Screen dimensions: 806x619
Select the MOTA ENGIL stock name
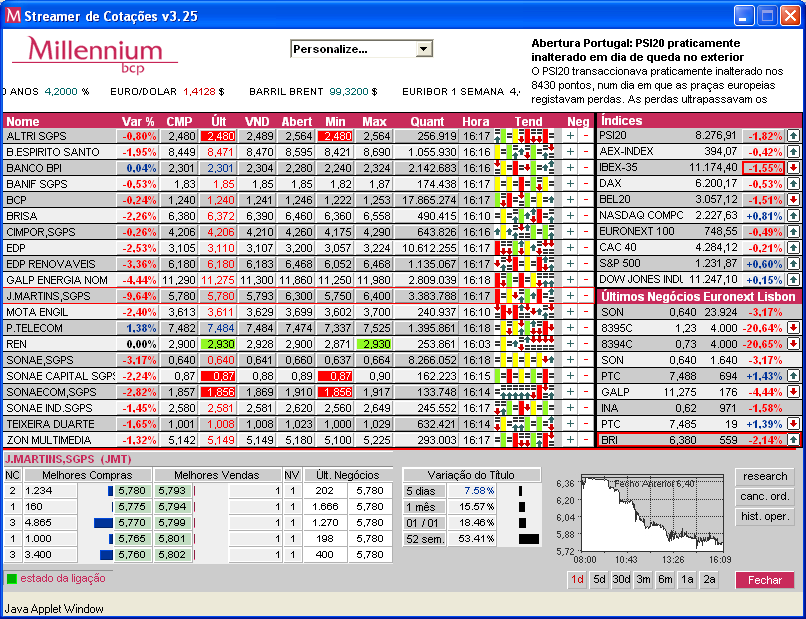click(x=36, y=312)
